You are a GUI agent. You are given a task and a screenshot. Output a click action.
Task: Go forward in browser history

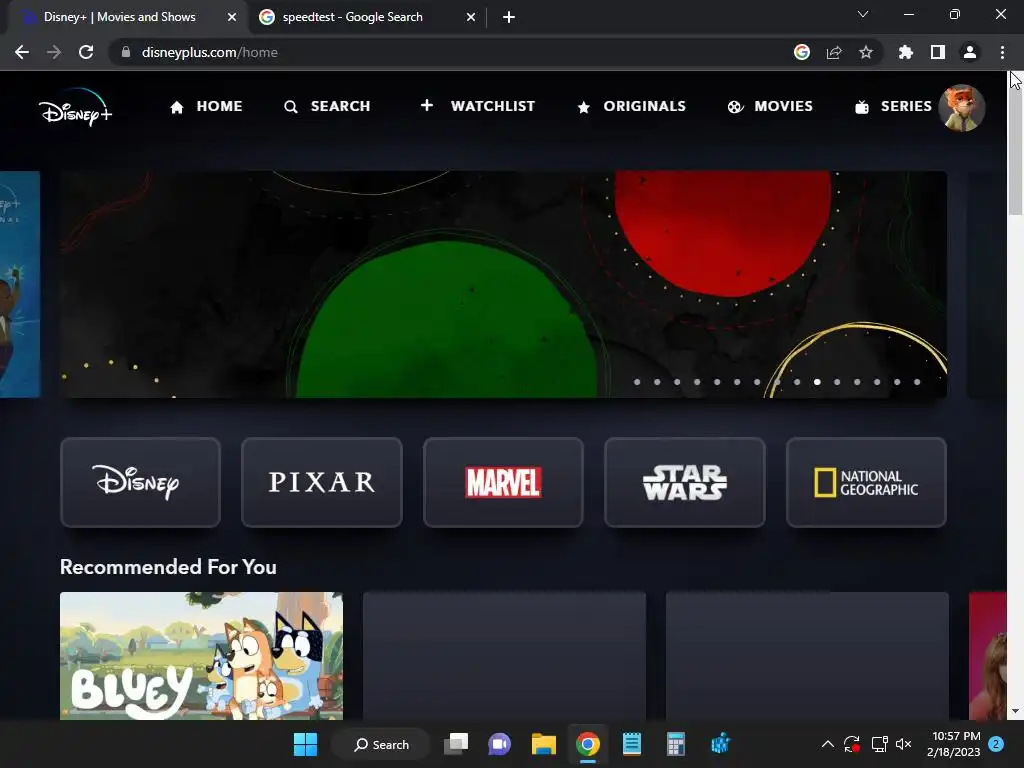[54, 52]
